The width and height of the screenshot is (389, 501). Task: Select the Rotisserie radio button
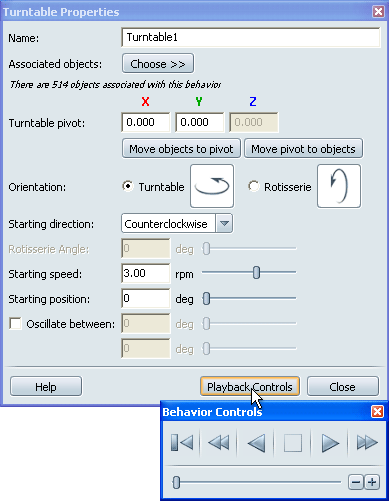pyautogui.click(x=254, y=186)
